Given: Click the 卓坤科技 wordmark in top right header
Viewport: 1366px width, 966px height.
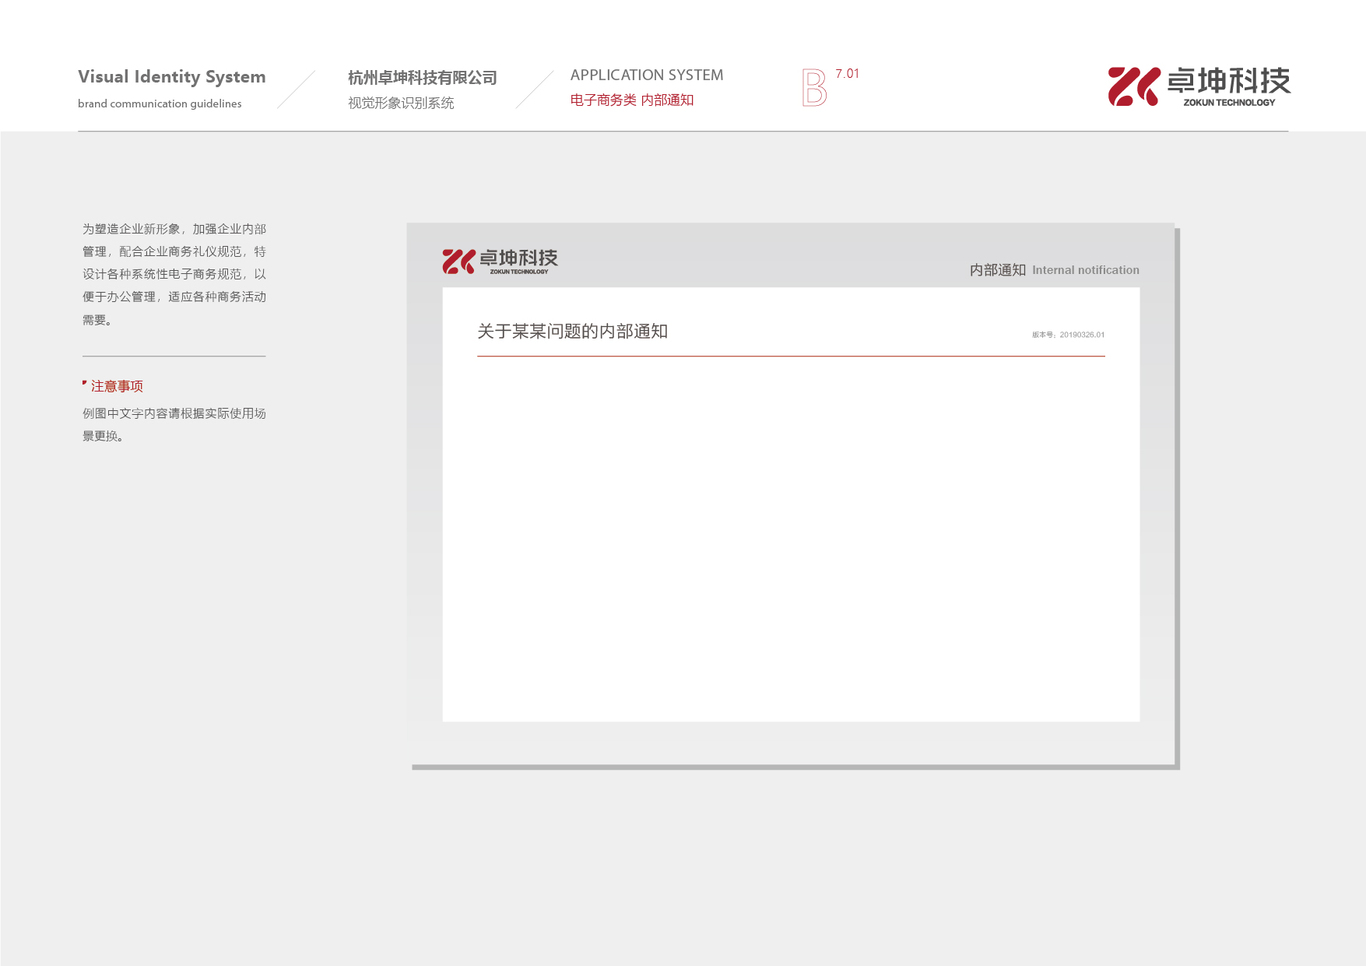Looking at the screenshot, I should click(x=1229, y=81).
